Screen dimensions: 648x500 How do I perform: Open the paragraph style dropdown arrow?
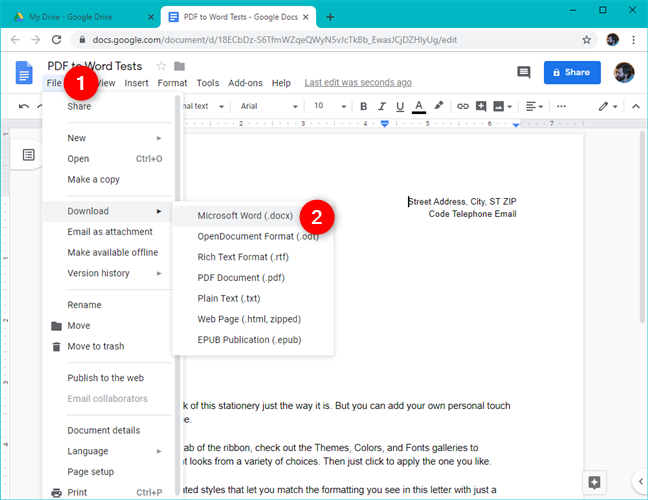click(221, 107)
